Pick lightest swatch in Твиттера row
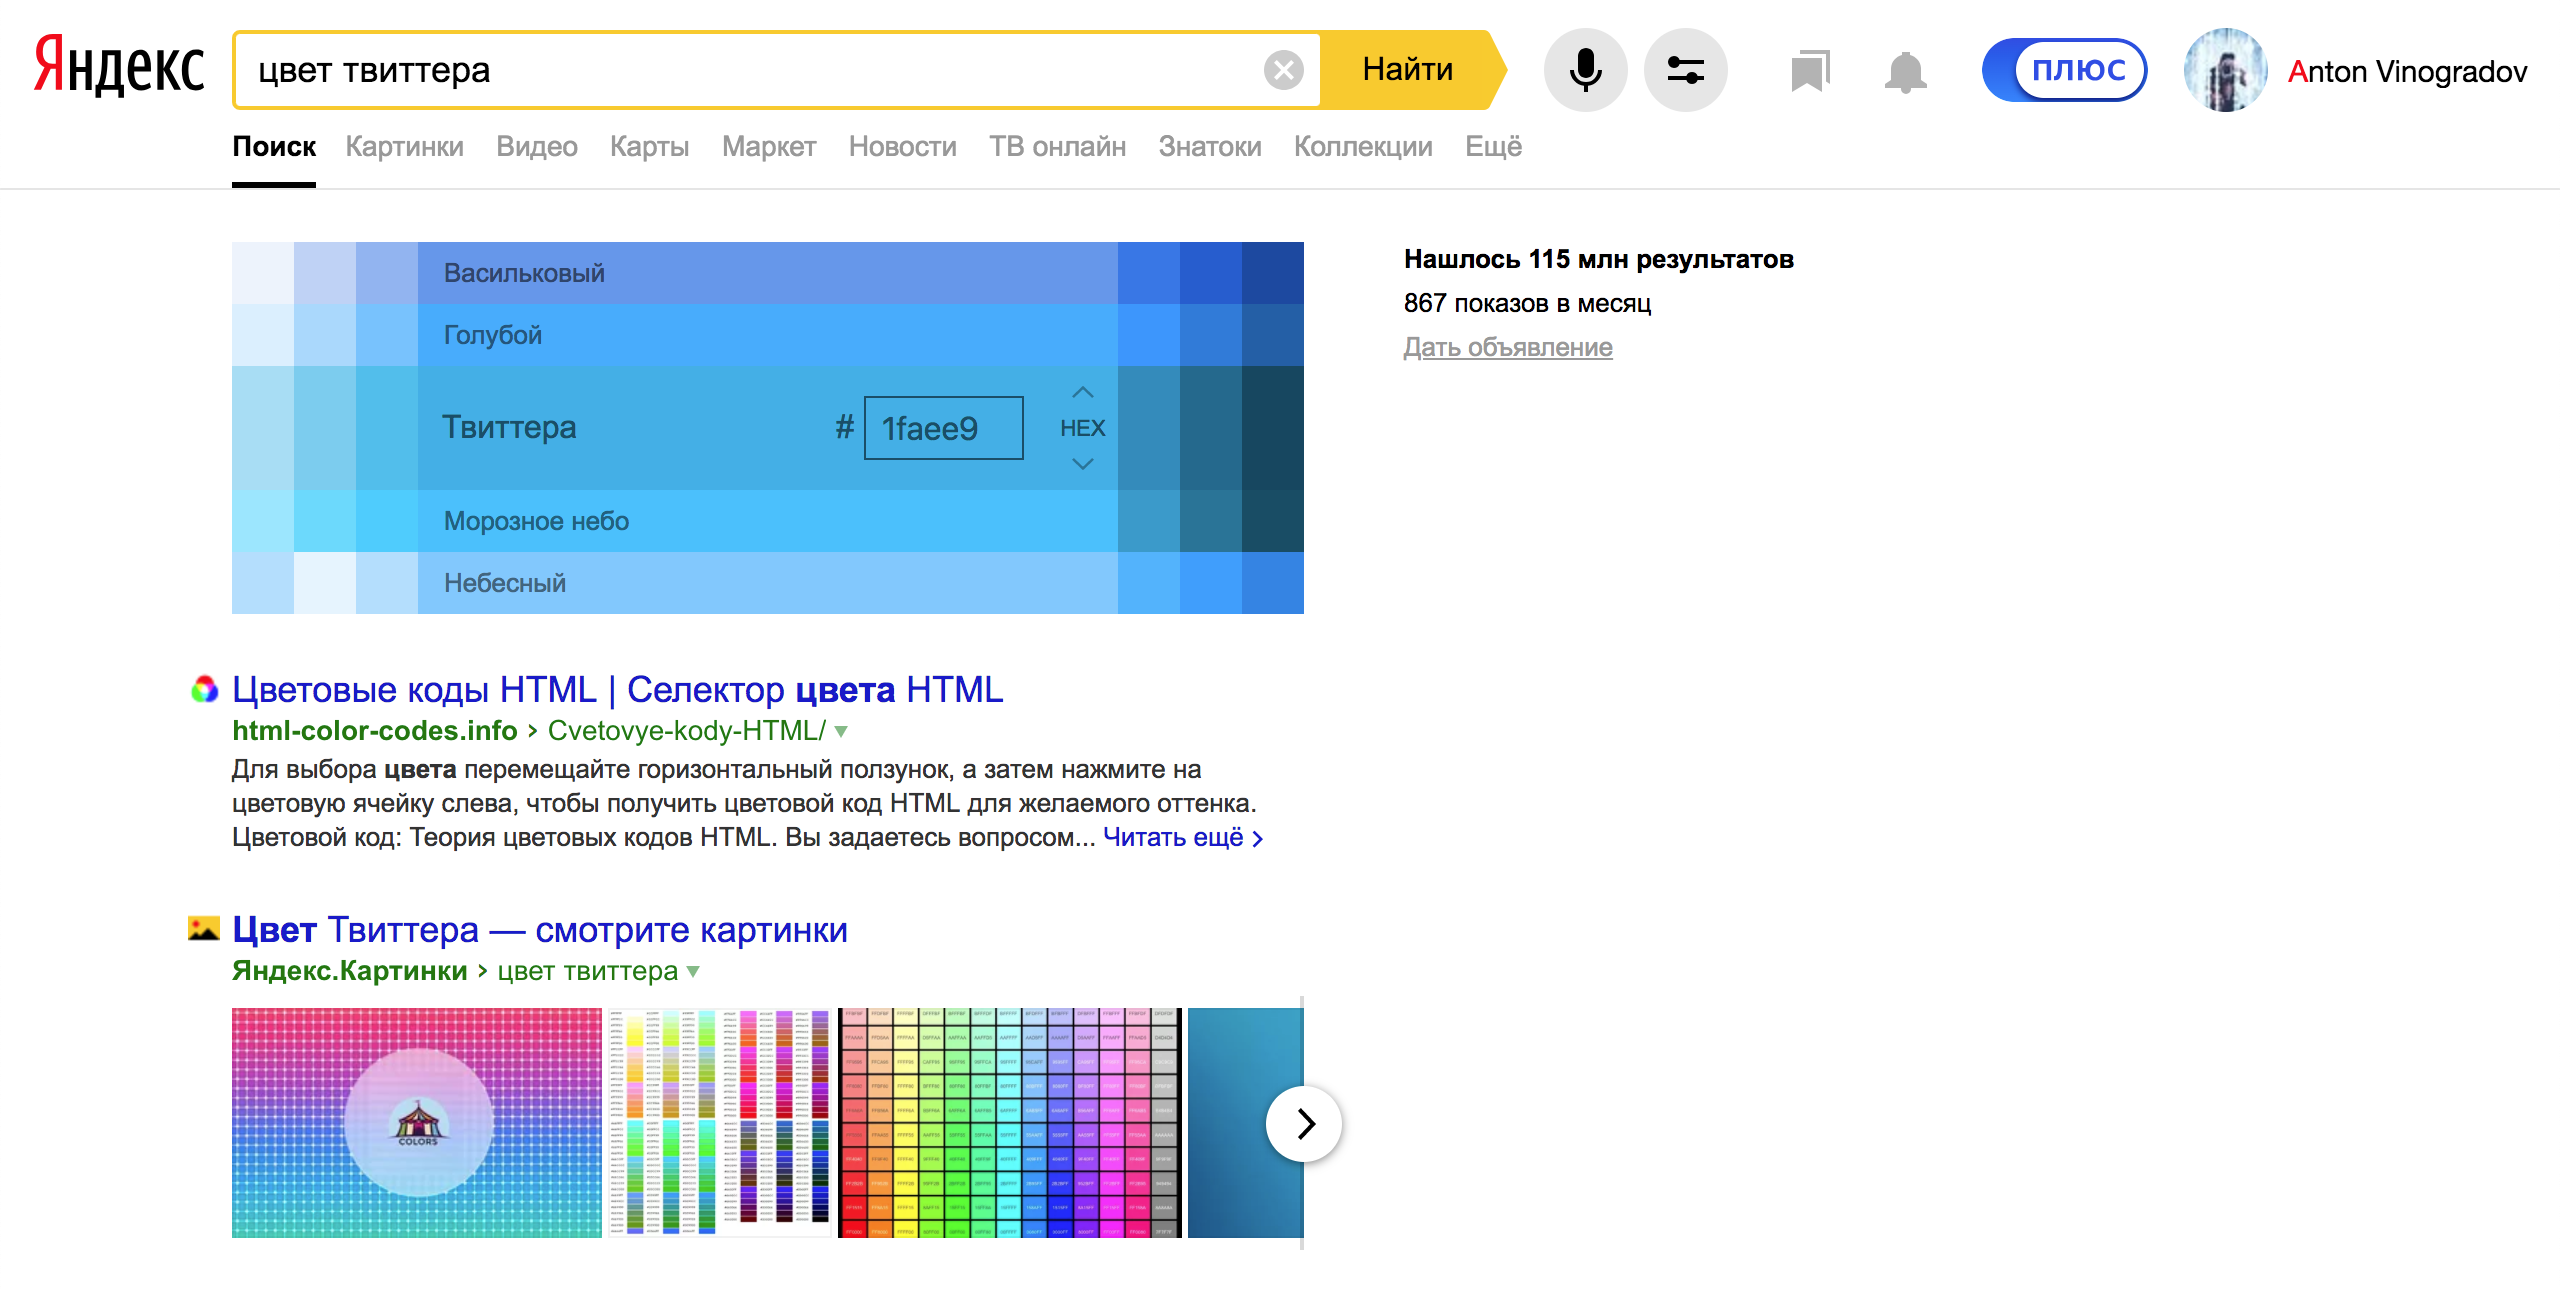 [263, 428]
